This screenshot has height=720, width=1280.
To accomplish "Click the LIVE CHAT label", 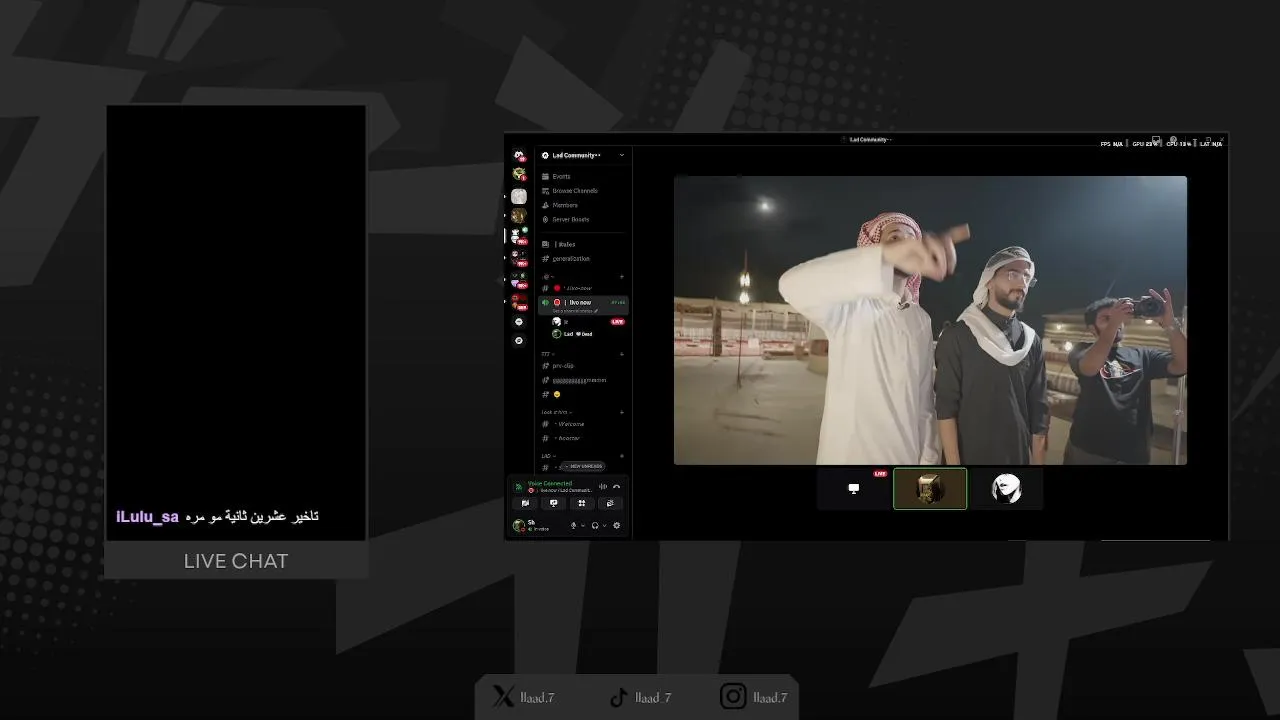I will 236,561.
